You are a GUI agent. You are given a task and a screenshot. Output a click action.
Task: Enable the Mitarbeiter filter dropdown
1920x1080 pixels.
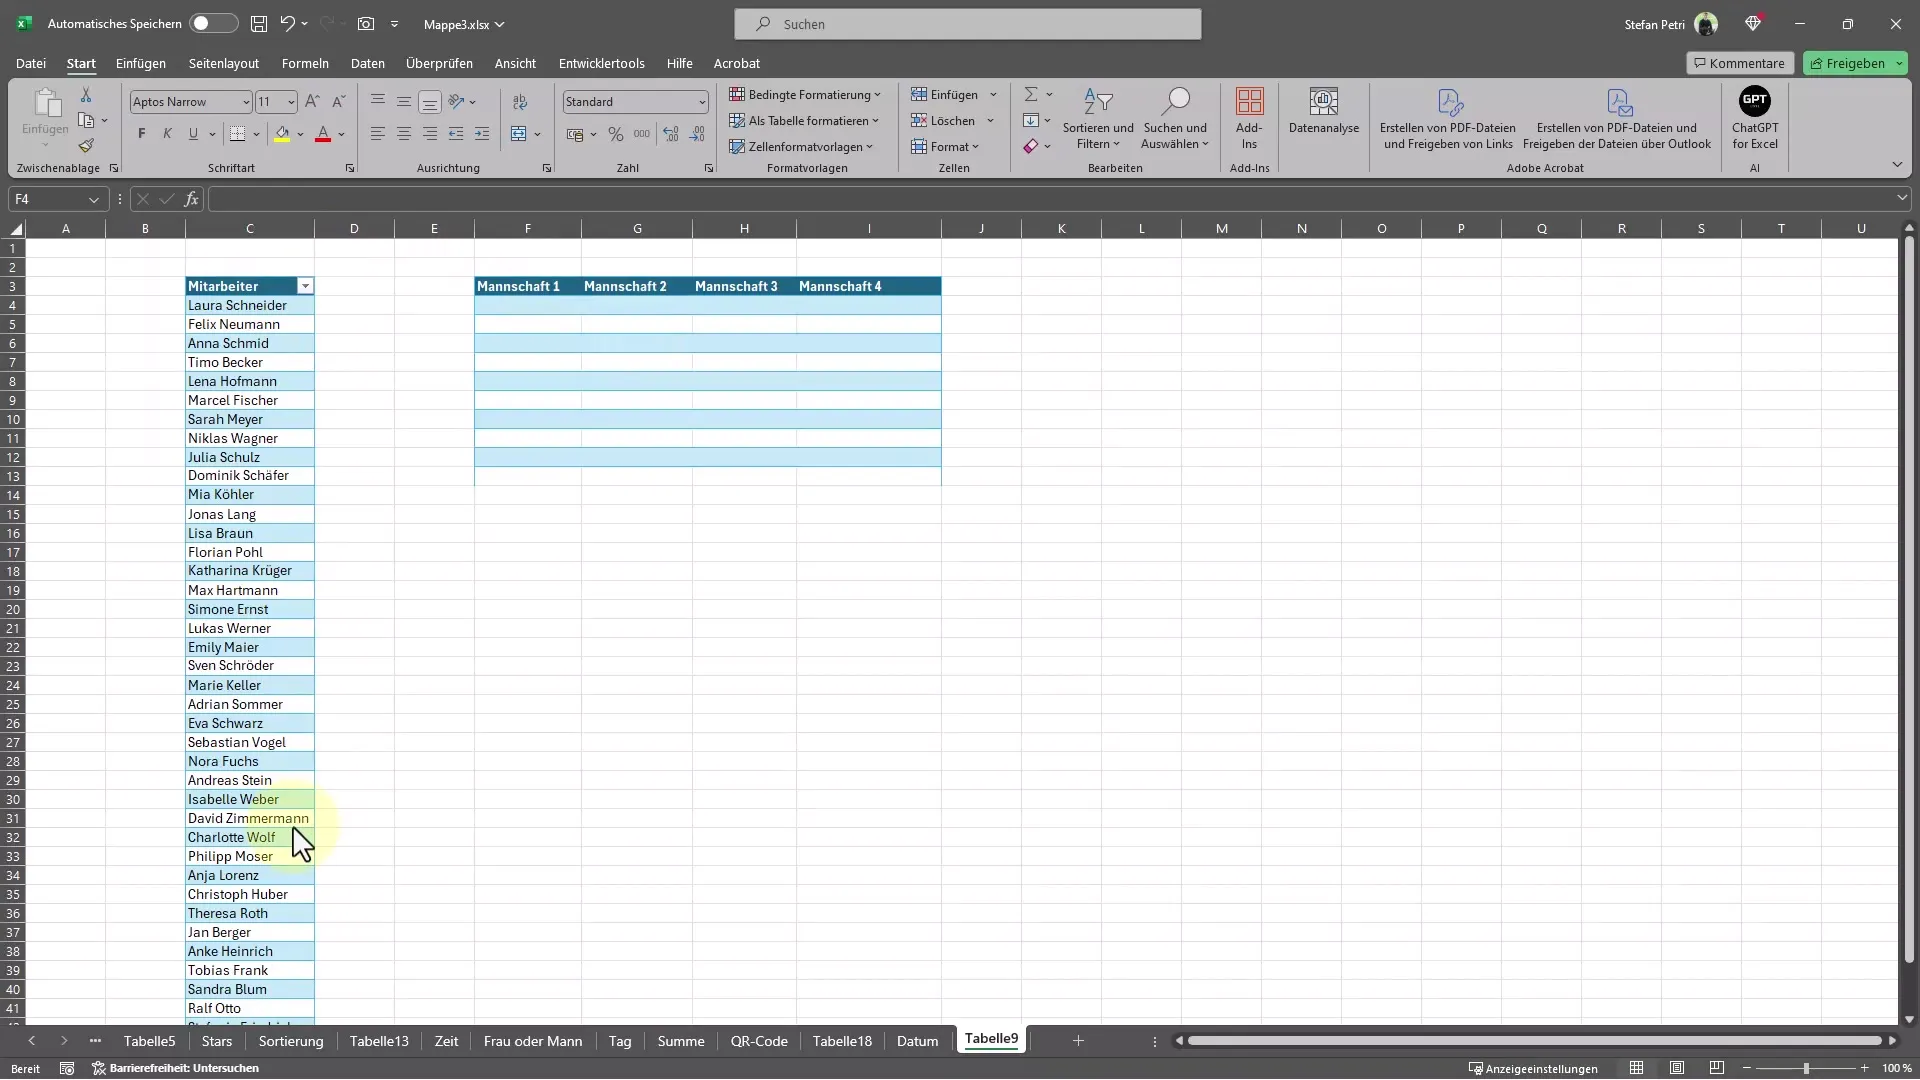[x=305, y=286]
